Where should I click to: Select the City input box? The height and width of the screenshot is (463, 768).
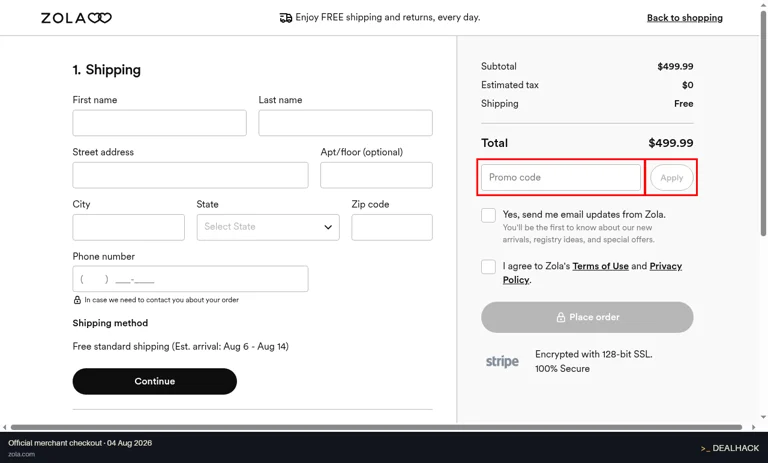[129, 227]
